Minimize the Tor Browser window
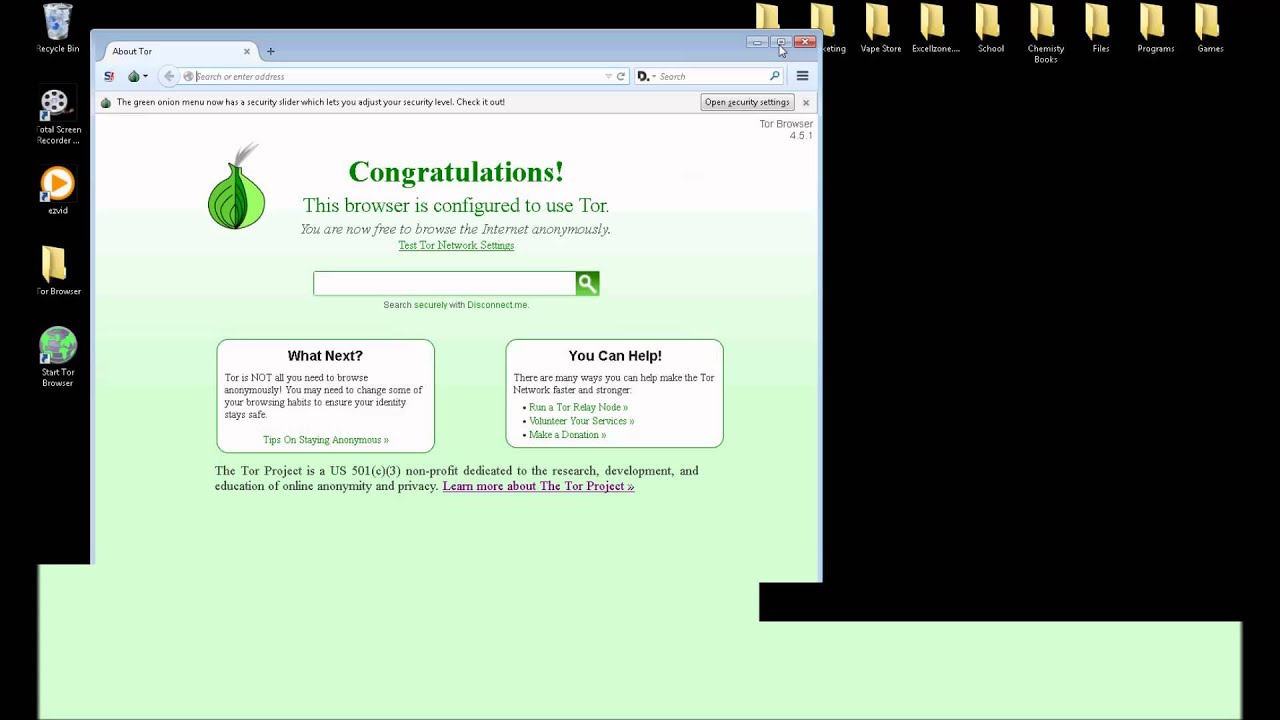The image size is (1280, 720). coord(757,42)
